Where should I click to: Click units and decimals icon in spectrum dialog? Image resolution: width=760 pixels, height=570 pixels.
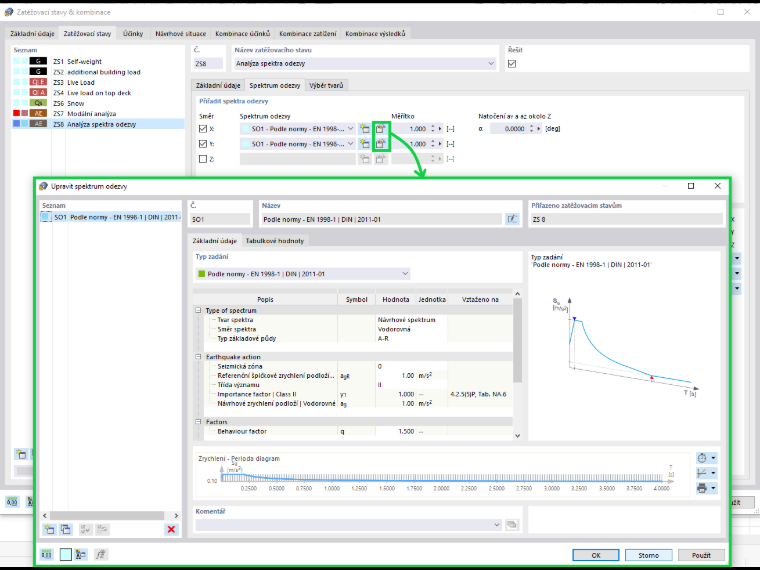tap(47, 554)
